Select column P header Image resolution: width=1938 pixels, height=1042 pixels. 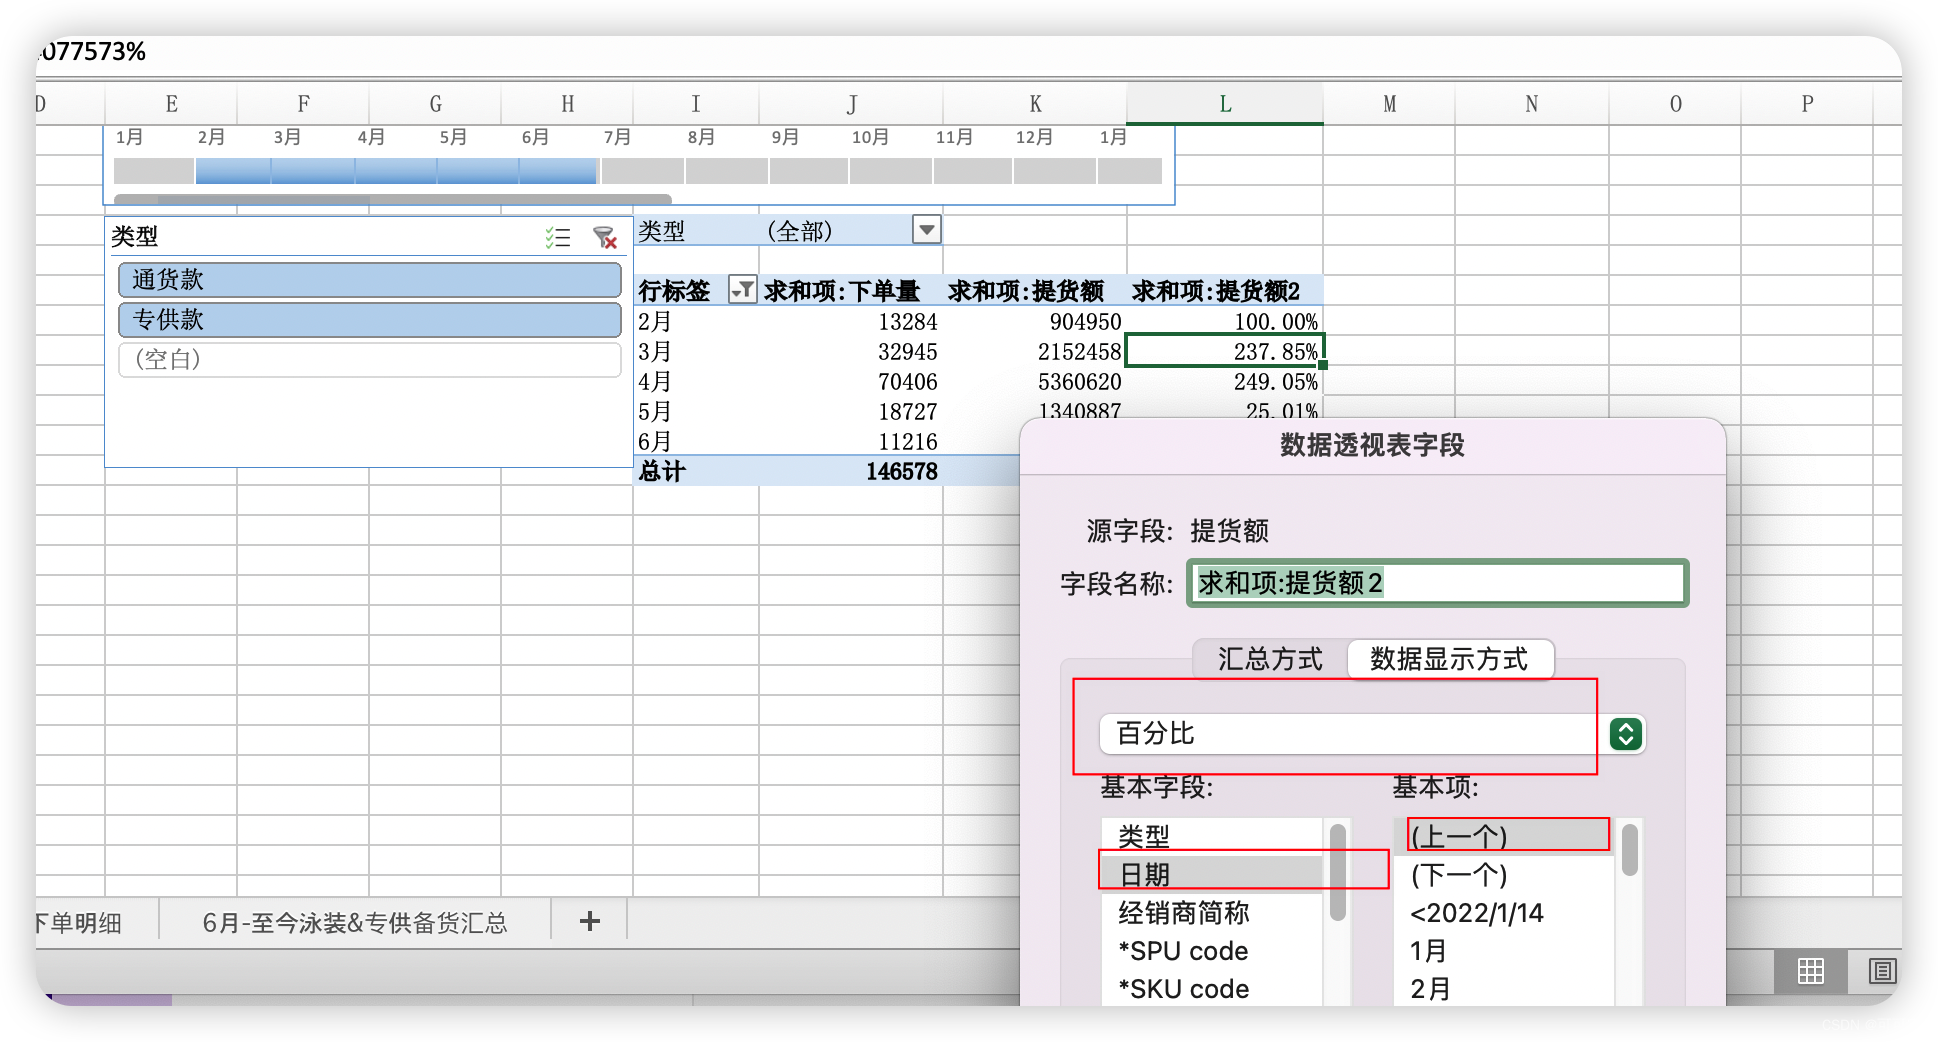click(x=1807, y=104)
